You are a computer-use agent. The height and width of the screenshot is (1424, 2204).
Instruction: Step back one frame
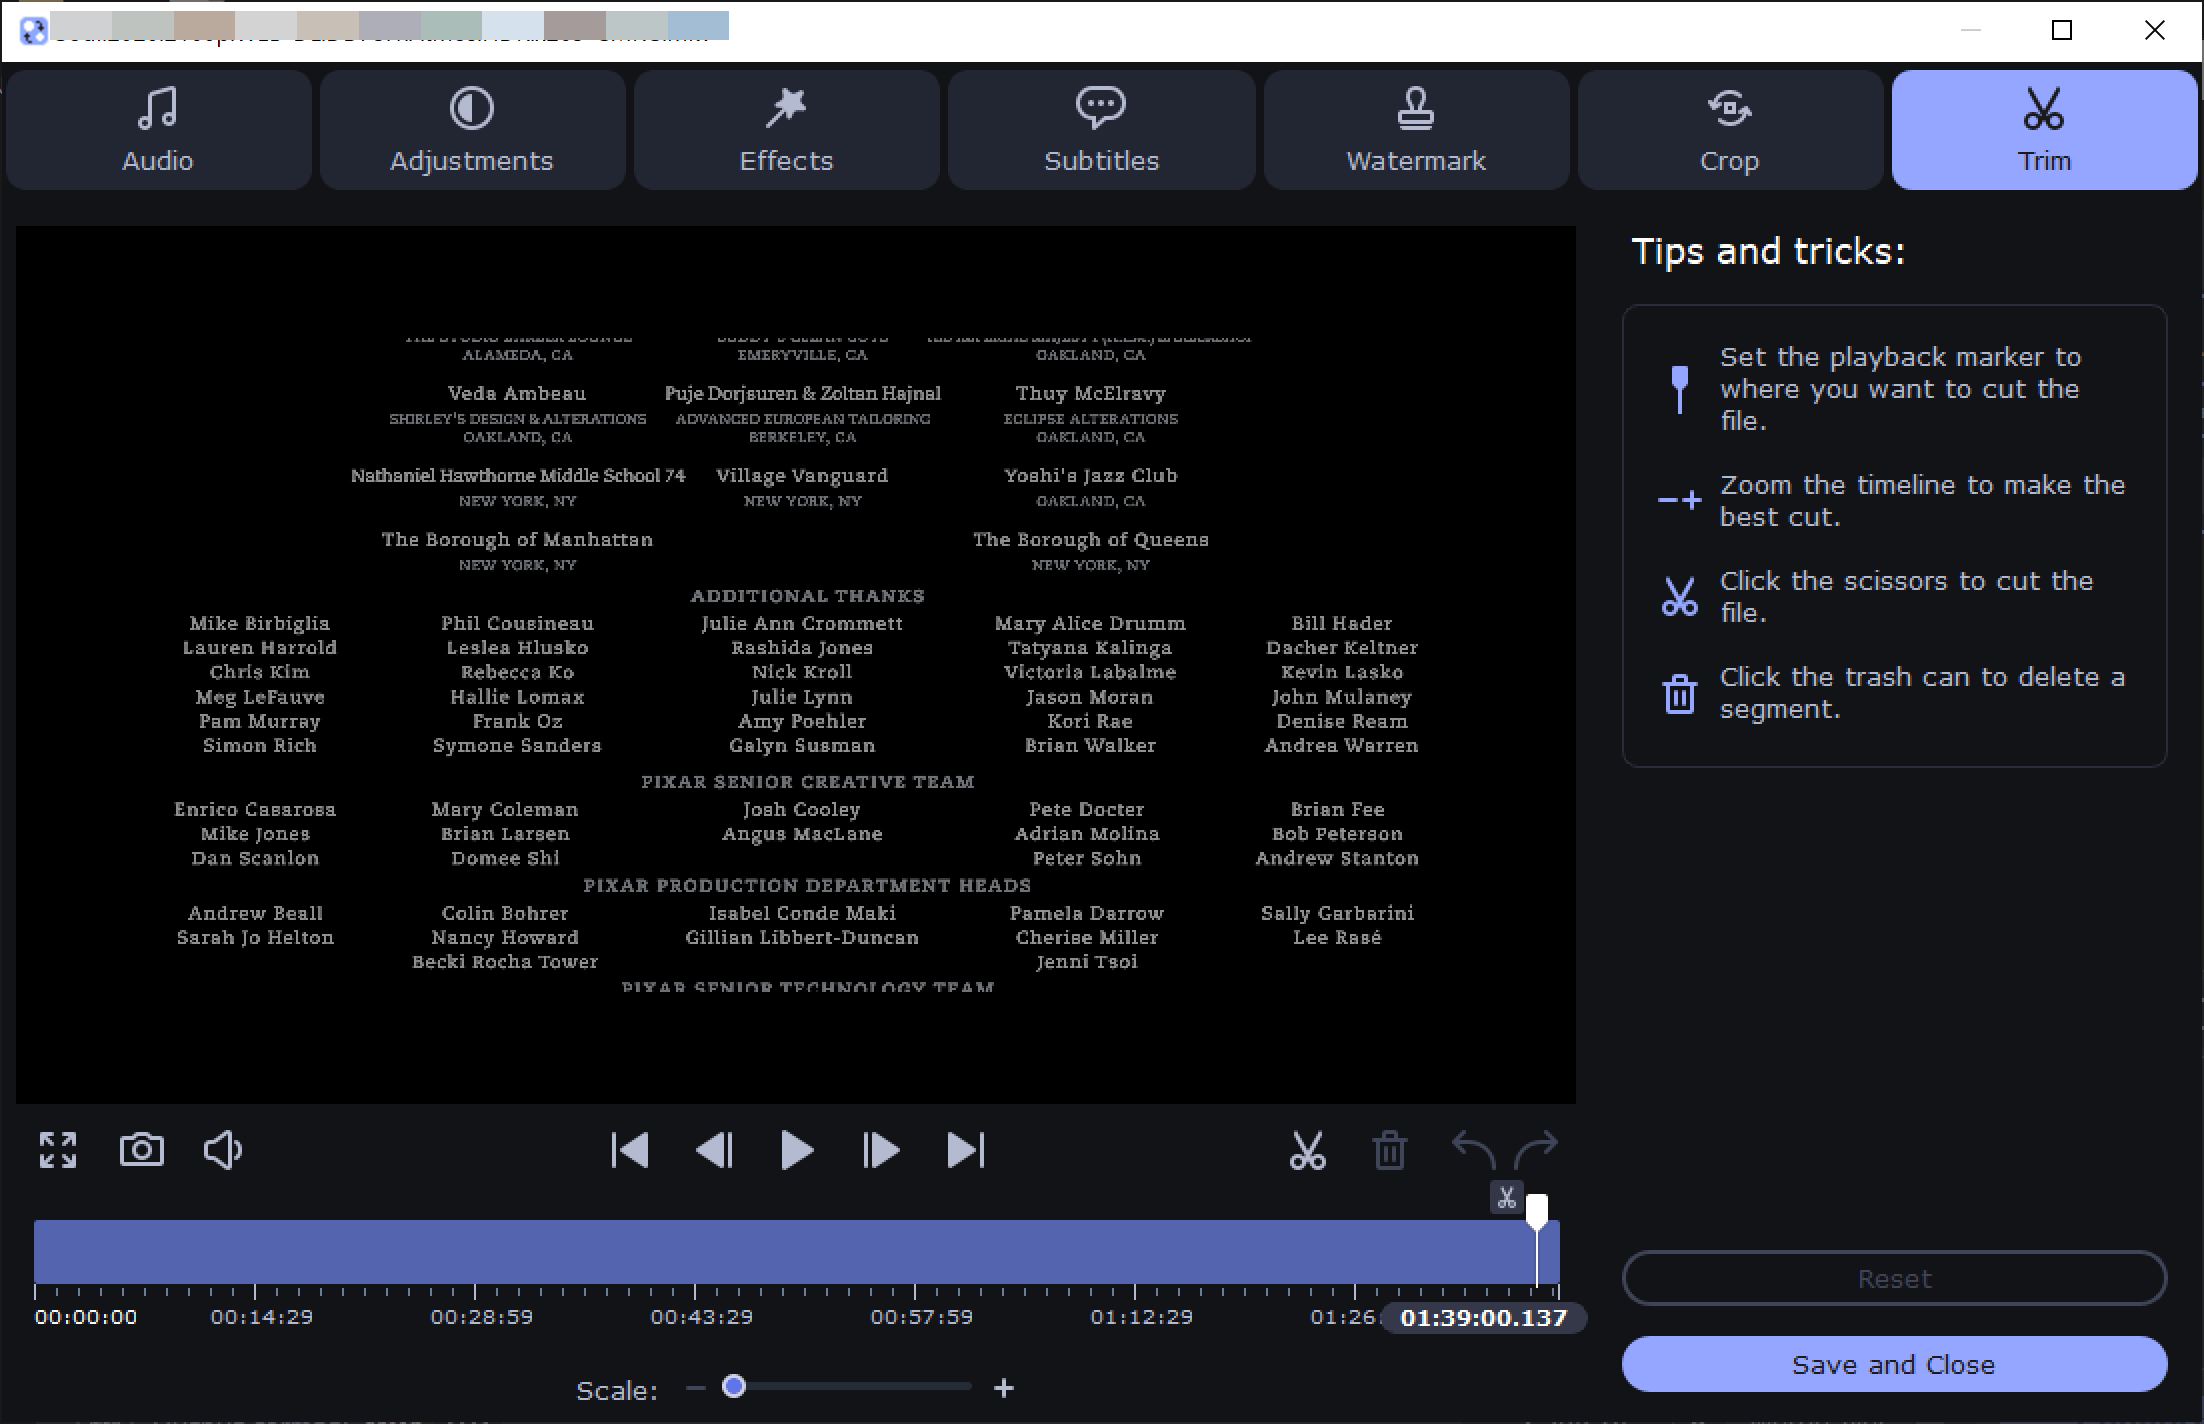(714, 1150)
